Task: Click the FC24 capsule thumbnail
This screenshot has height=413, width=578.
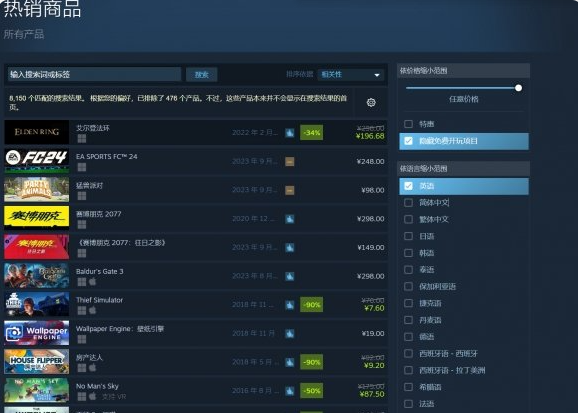Action: [x=36, y=161]
